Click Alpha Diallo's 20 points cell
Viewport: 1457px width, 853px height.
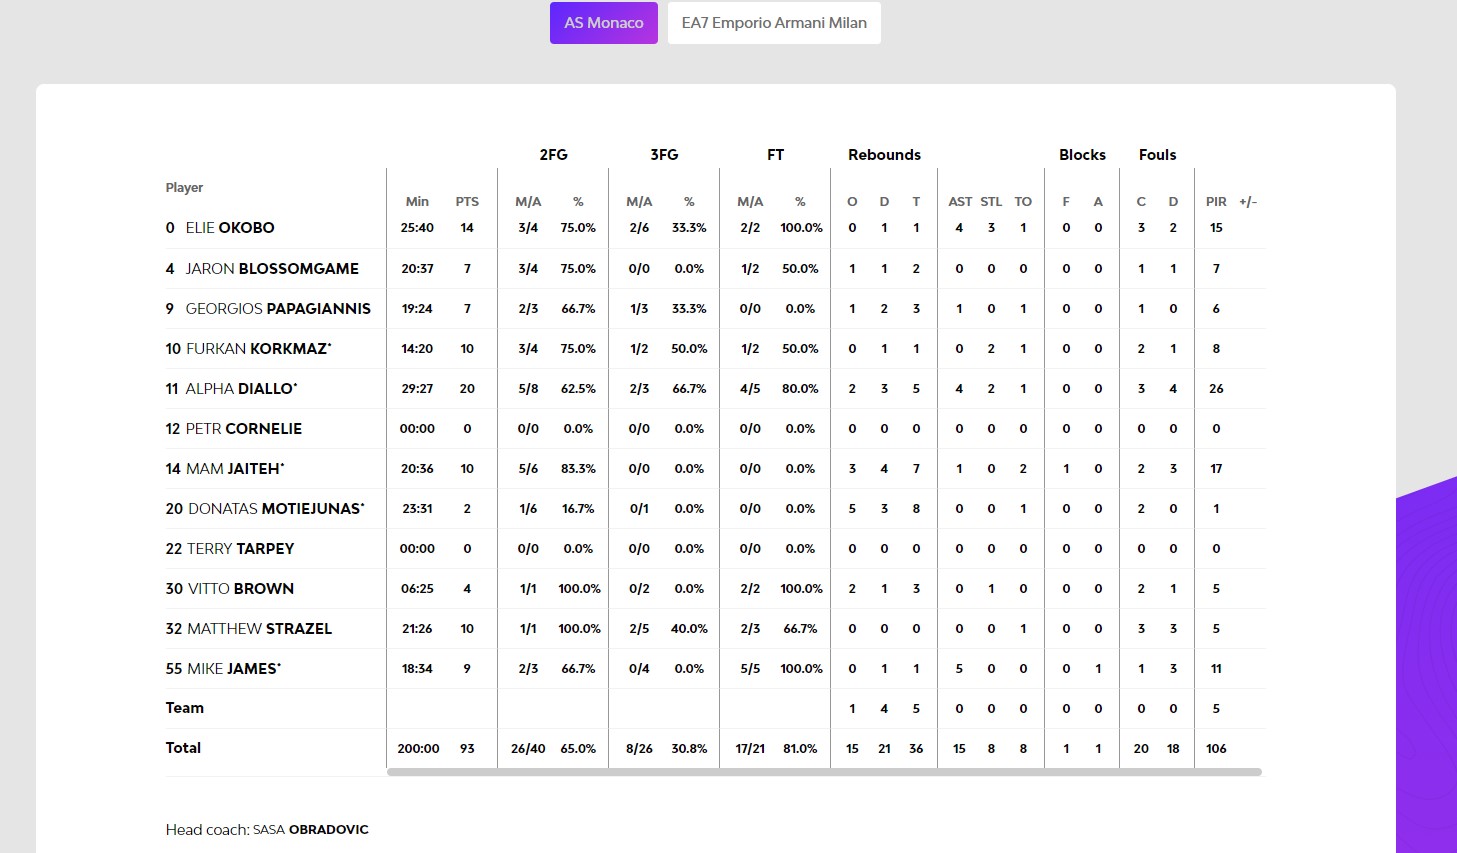[467, 388]
